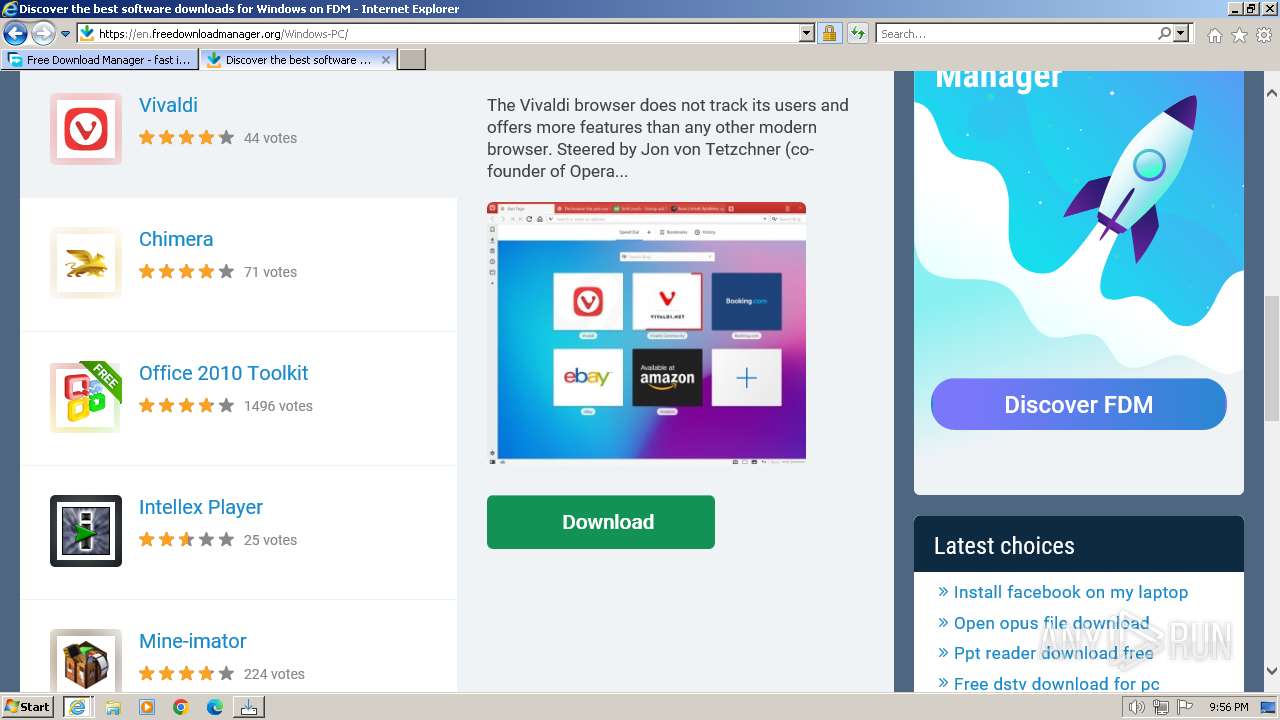This screenshot has width=1280, height=720.
Task: Click the refresh page icon
Action: tap(857, 33)
